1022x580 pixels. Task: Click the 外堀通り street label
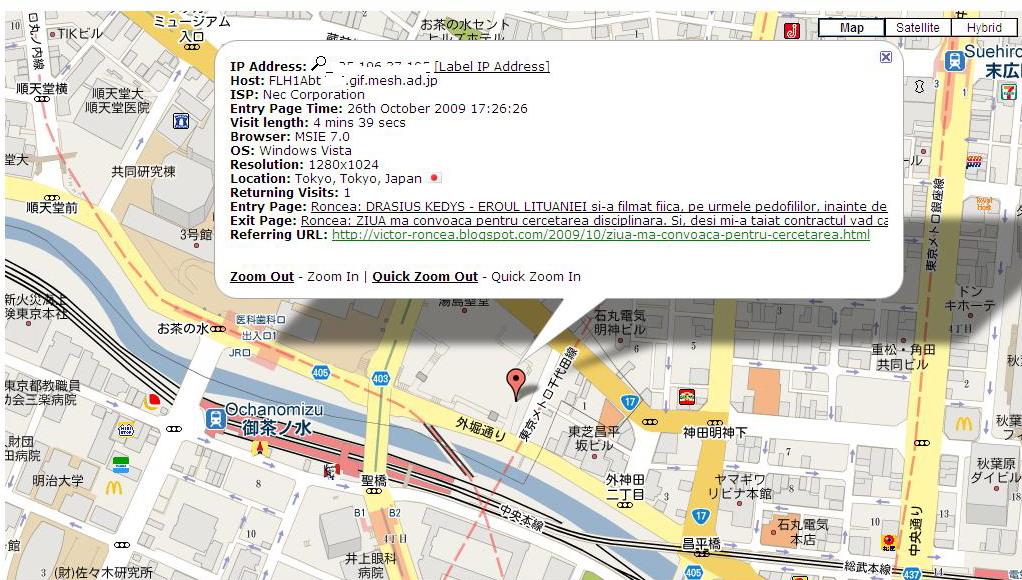pos(481,429)
